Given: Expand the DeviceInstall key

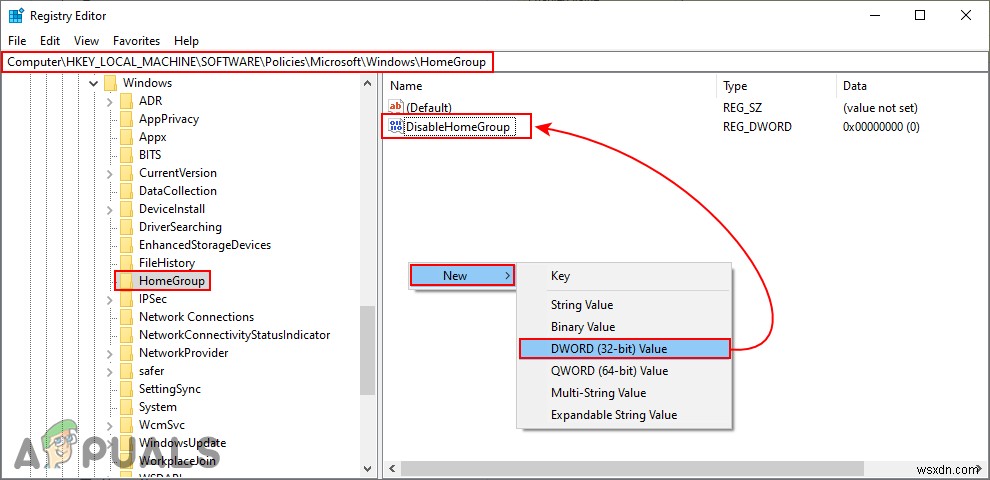Looking at the screenshot, I should 110,209.
